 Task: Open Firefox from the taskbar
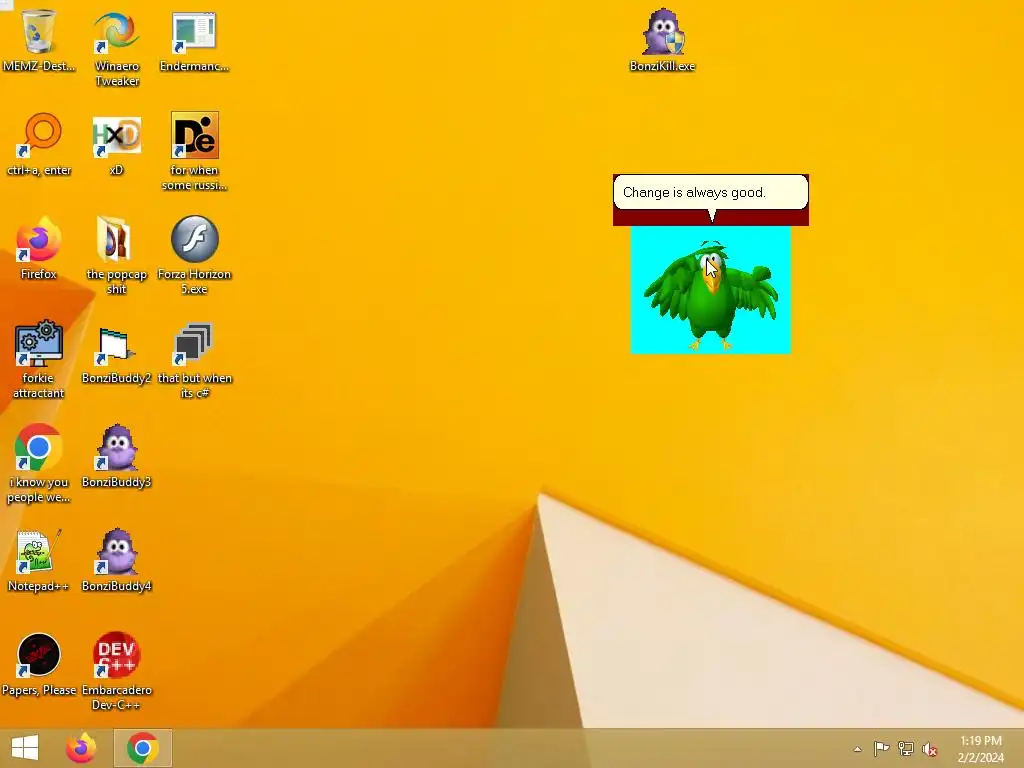click(81, 748)
